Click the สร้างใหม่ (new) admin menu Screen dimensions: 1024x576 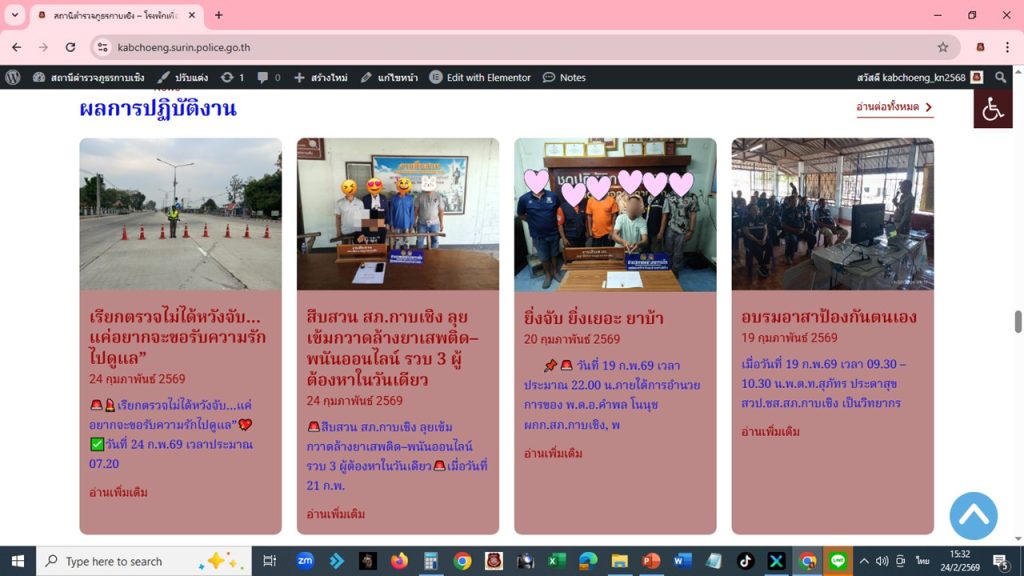click(x=321, y=77)
